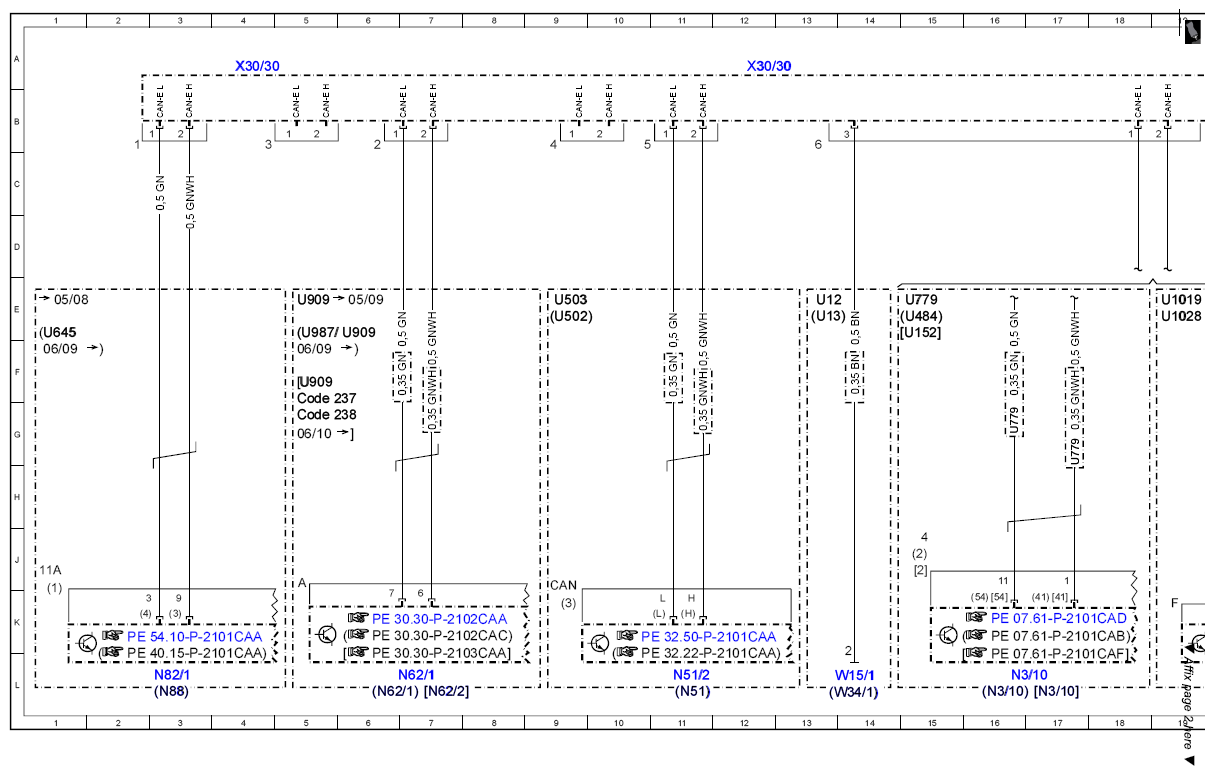Click the (N88) label

pyautogui.click(x=170, y=691)
